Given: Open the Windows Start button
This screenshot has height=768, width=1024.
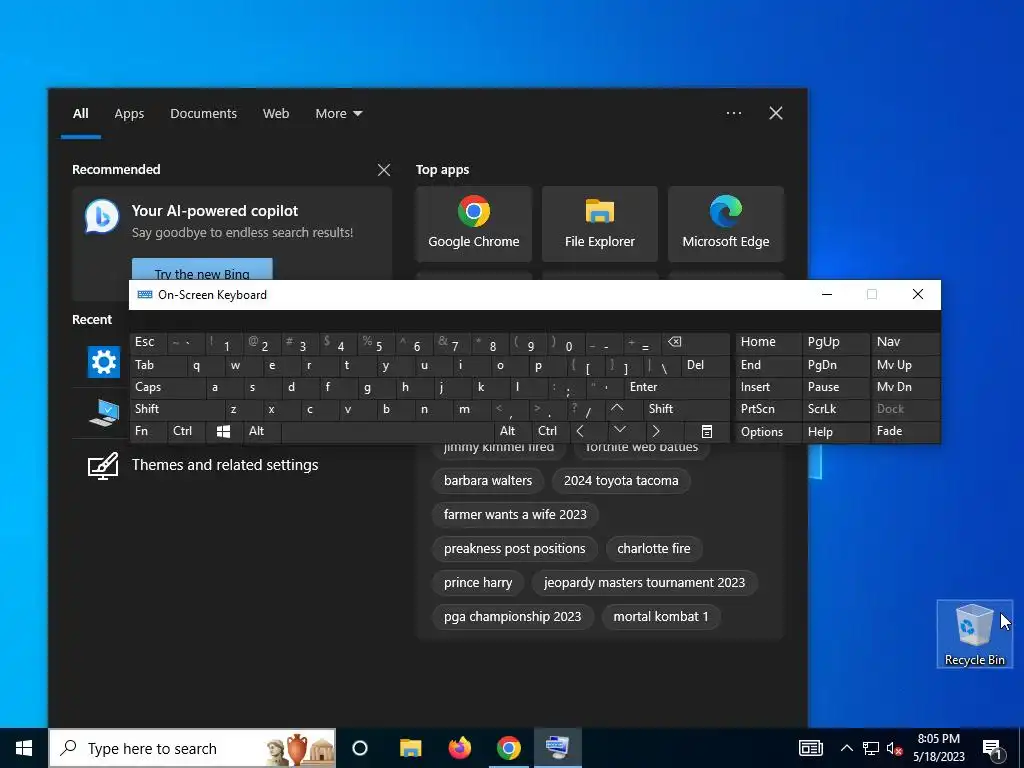Looking at the screenshot, I should (24, 748).
